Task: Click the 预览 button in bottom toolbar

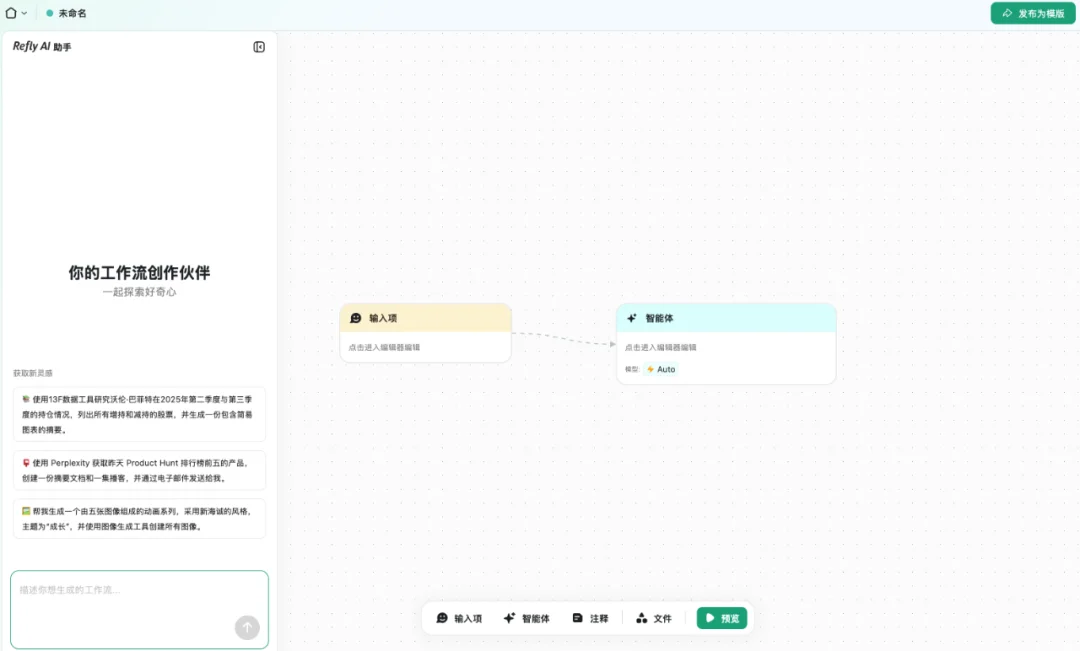Action: pyautogui.click(x=722, y=618)
